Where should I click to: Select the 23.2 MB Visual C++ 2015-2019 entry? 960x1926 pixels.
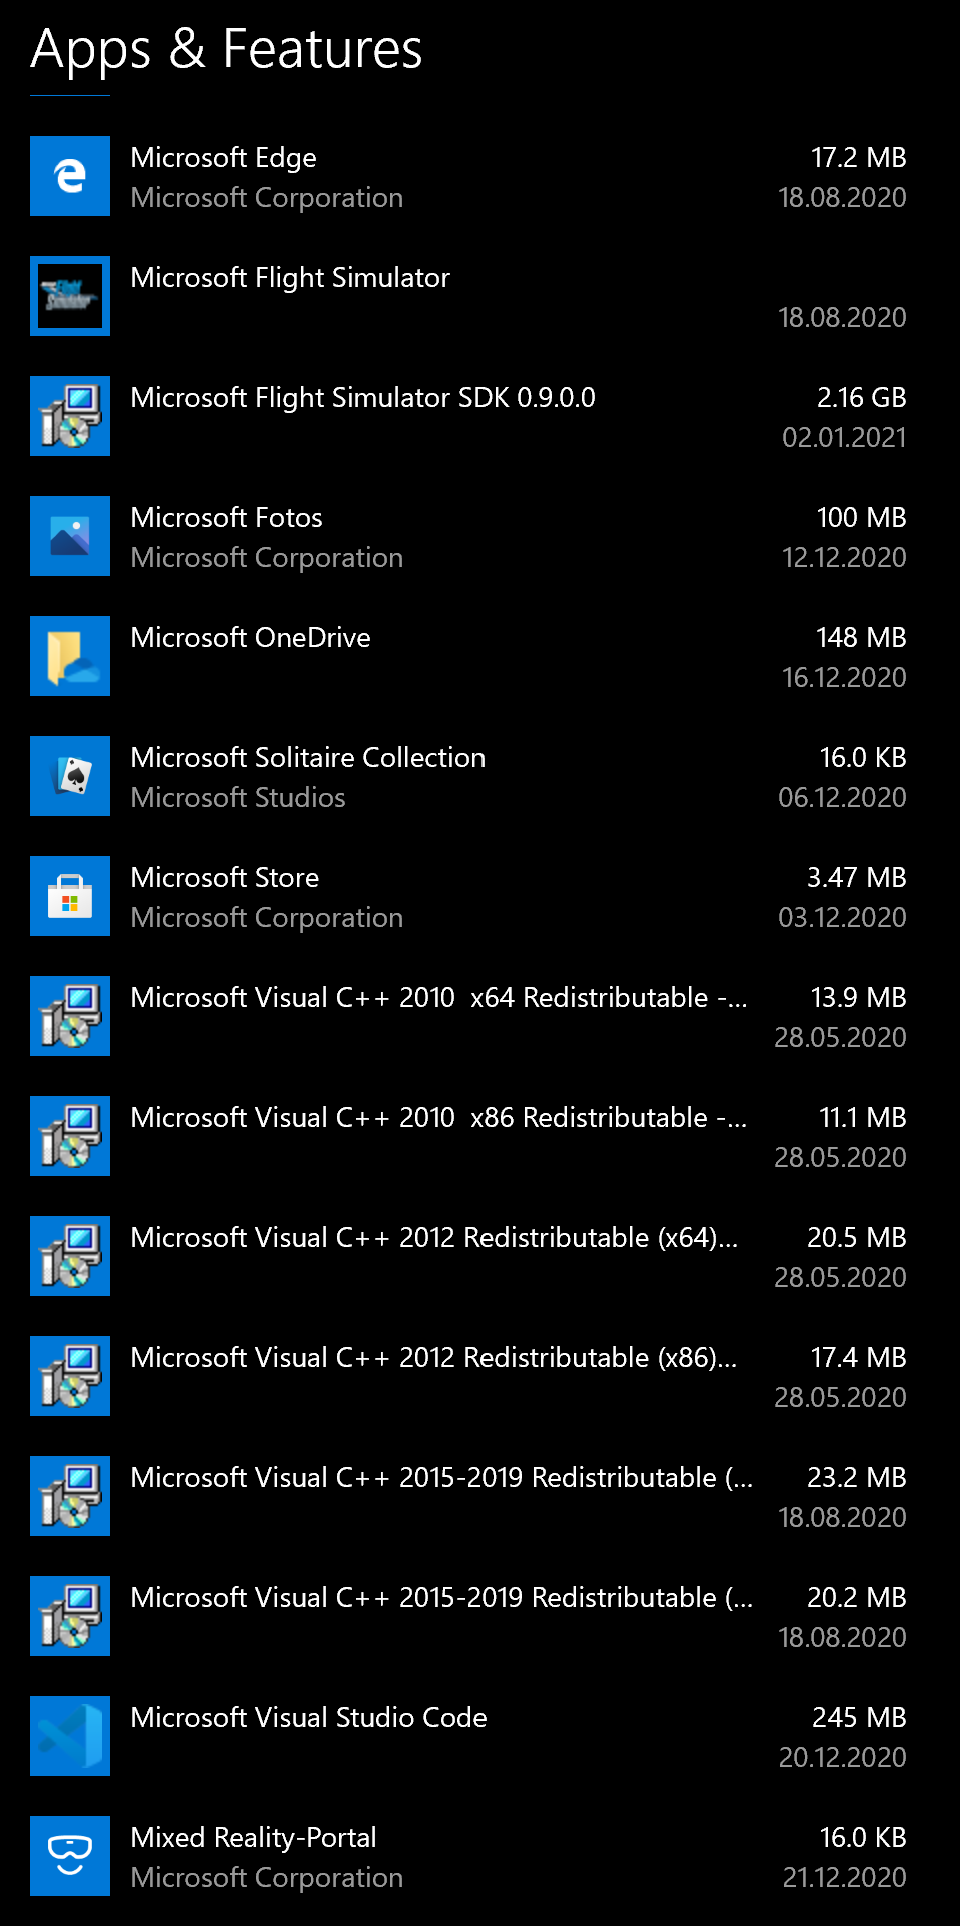point(441,1478)
